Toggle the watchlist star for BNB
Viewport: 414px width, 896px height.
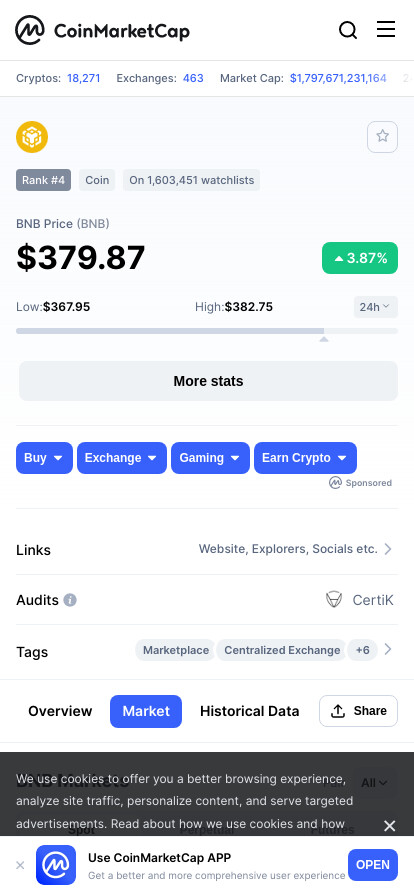point(383,137)
